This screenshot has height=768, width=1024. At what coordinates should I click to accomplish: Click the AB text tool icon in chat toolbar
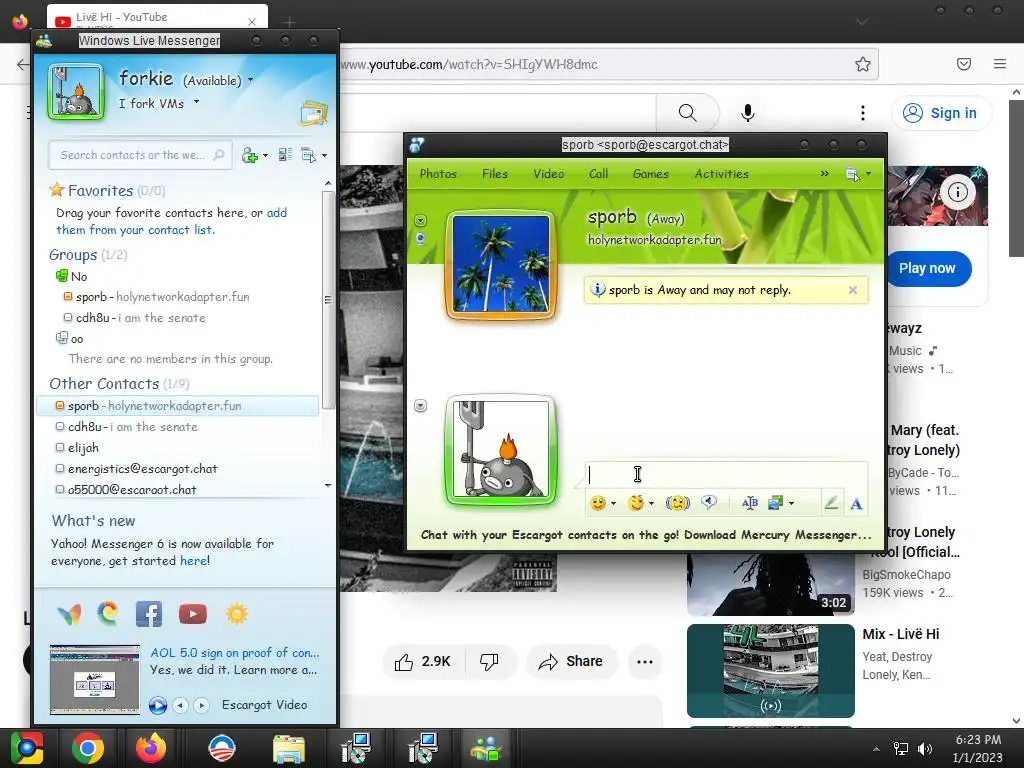point(750,503)
